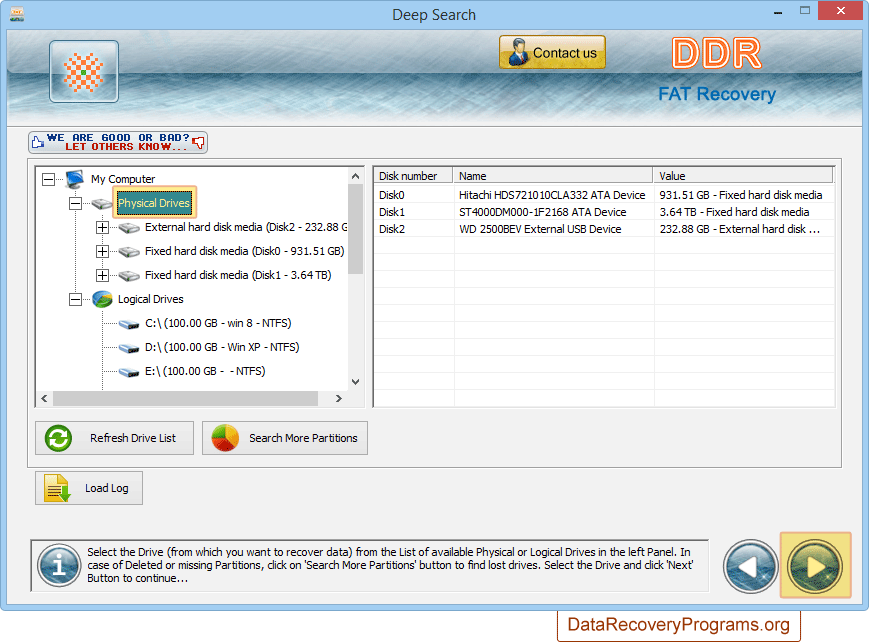This screenshot has height=642, width=869.
Task: Select Fixed hard disk media Disk0 - 931.51 GB
Action: [x=244, y=251]
